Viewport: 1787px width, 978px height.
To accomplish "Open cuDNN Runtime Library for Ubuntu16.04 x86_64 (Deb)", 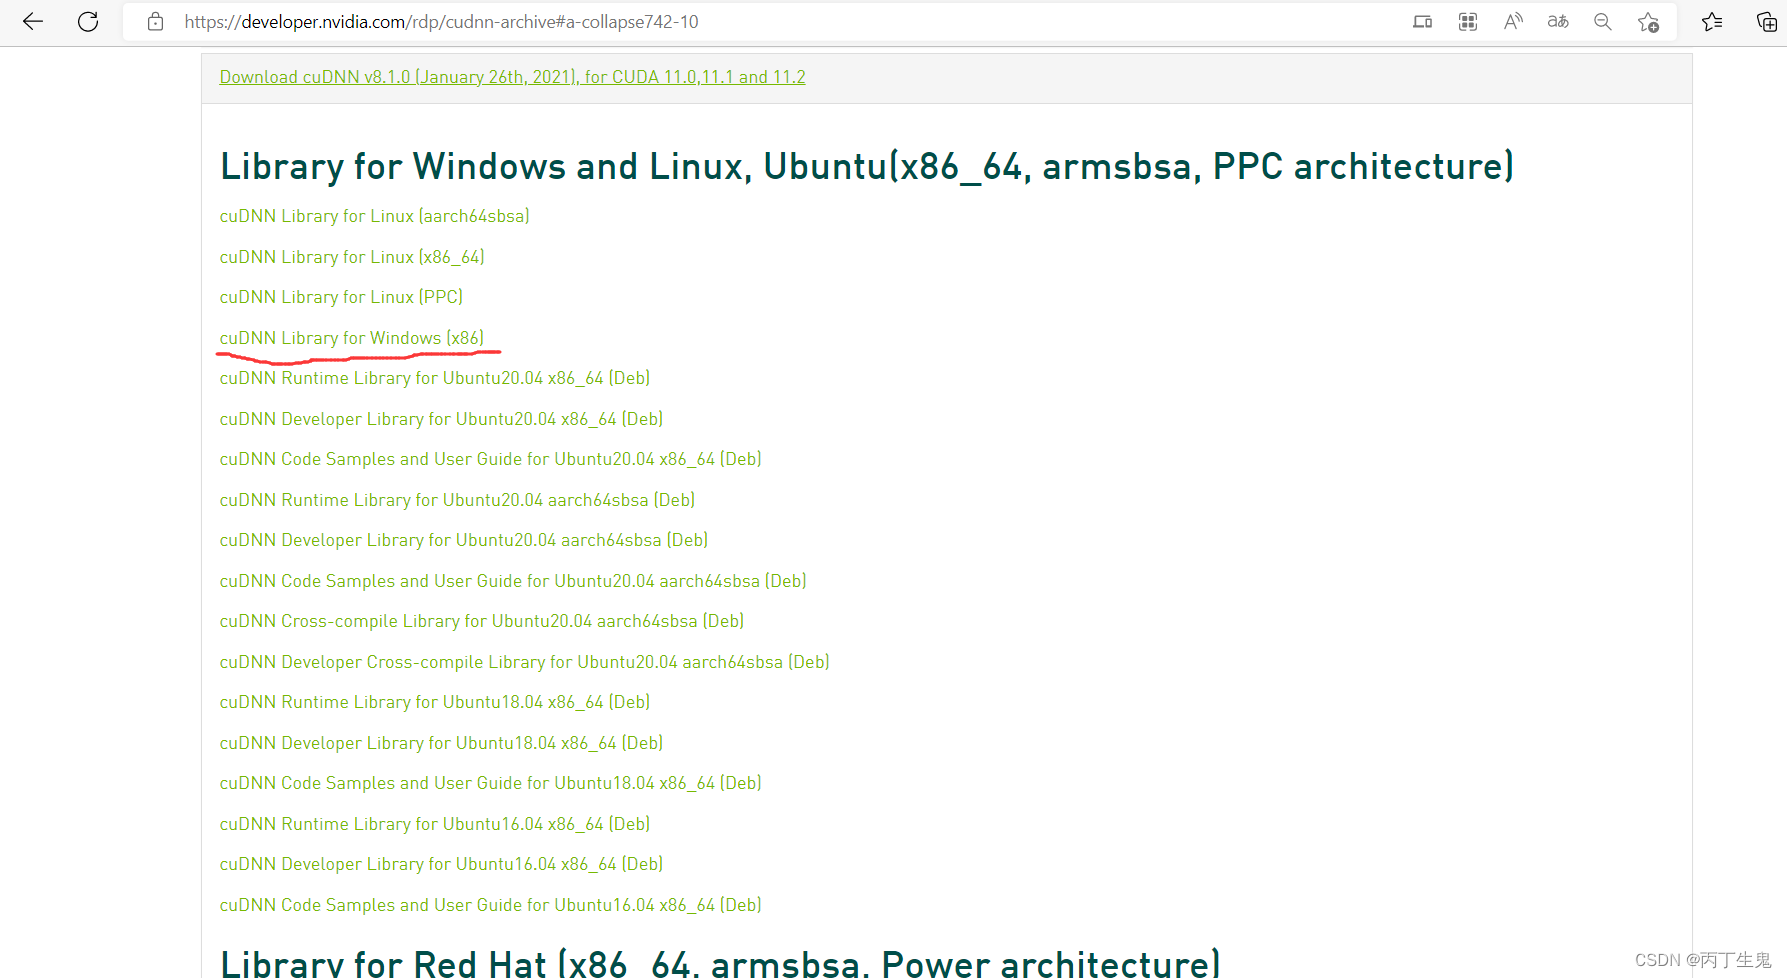I will tap(435, 824).
